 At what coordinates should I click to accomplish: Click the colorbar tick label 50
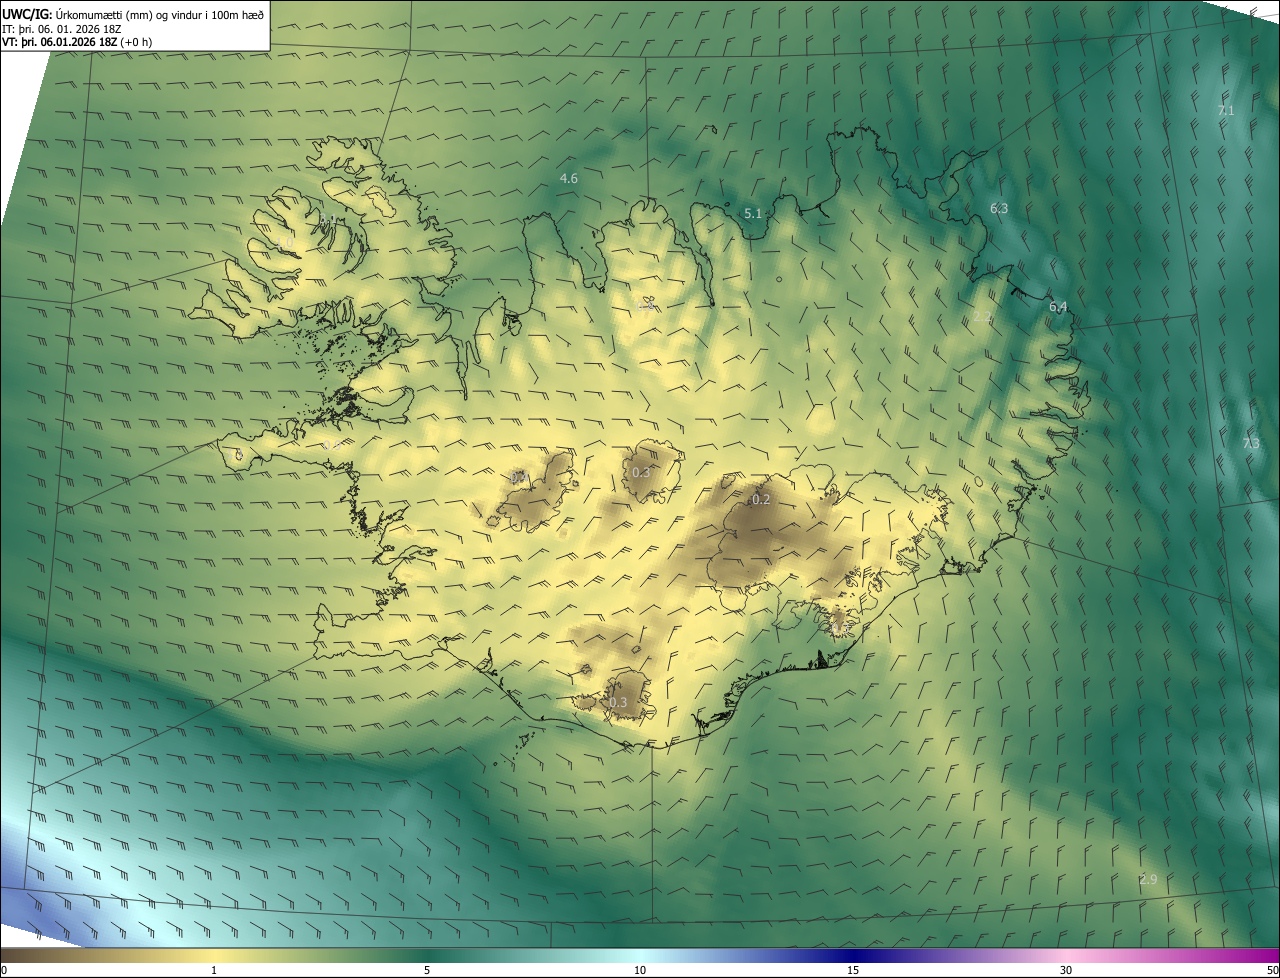click(x=1272, y=970)
